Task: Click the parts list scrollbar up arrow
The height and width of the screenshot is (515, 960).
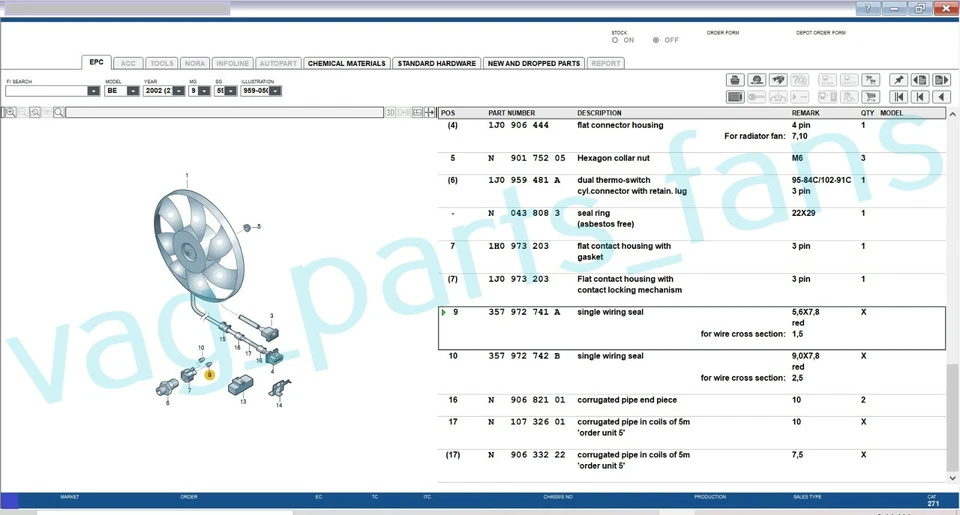Action: pos(953,114)
